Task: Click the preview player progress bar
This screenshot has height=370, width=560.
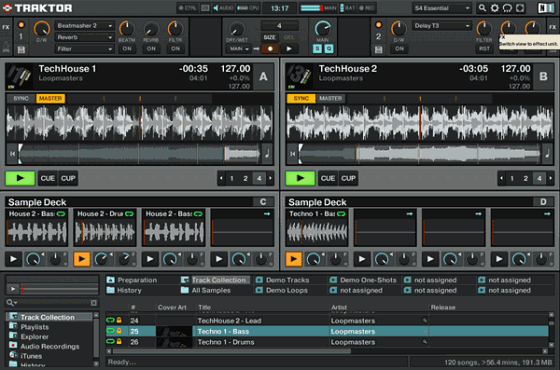Action: pos(60,289)
